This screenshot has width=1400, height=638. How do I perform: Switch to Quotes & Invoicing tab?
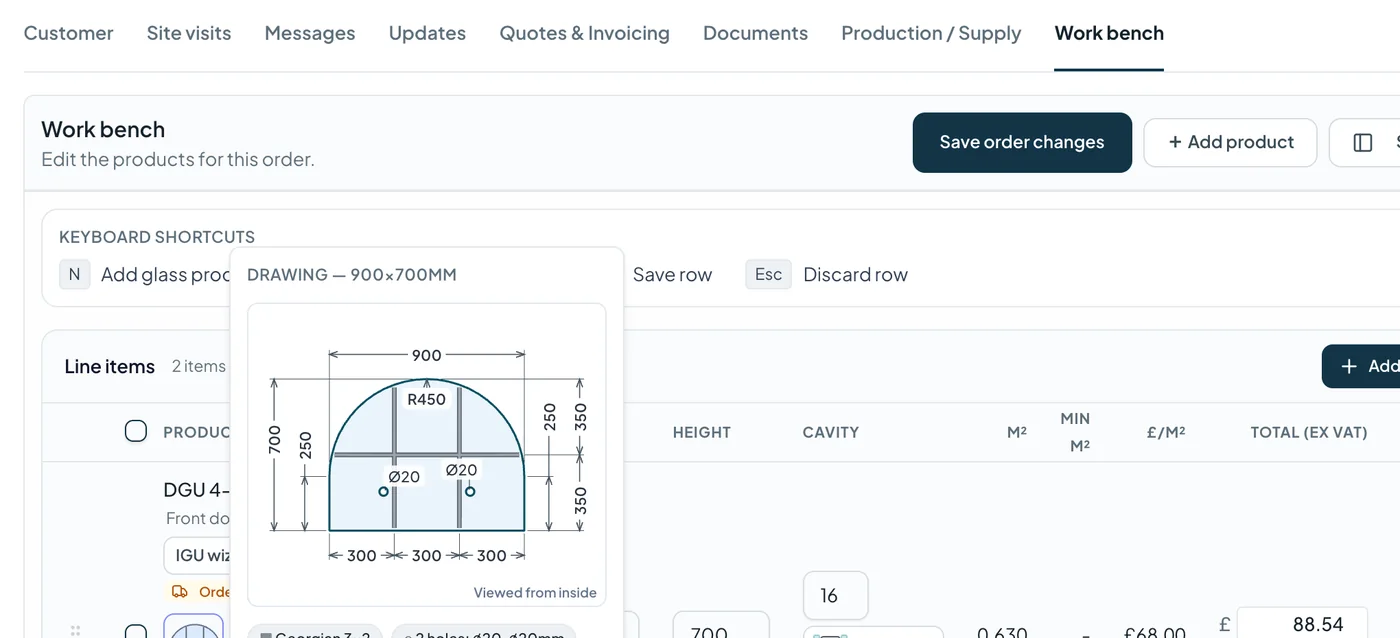click(585, 33)
